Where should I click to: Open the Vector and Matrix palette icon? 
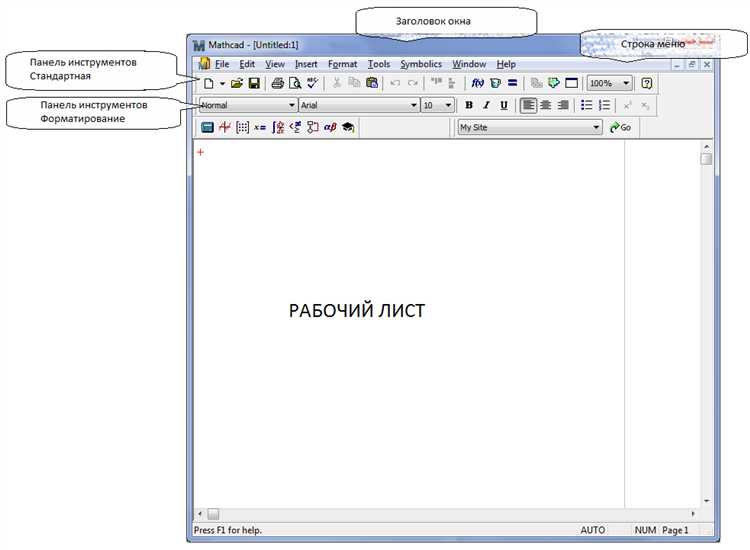pyautogui.click(x=243, y=127)
